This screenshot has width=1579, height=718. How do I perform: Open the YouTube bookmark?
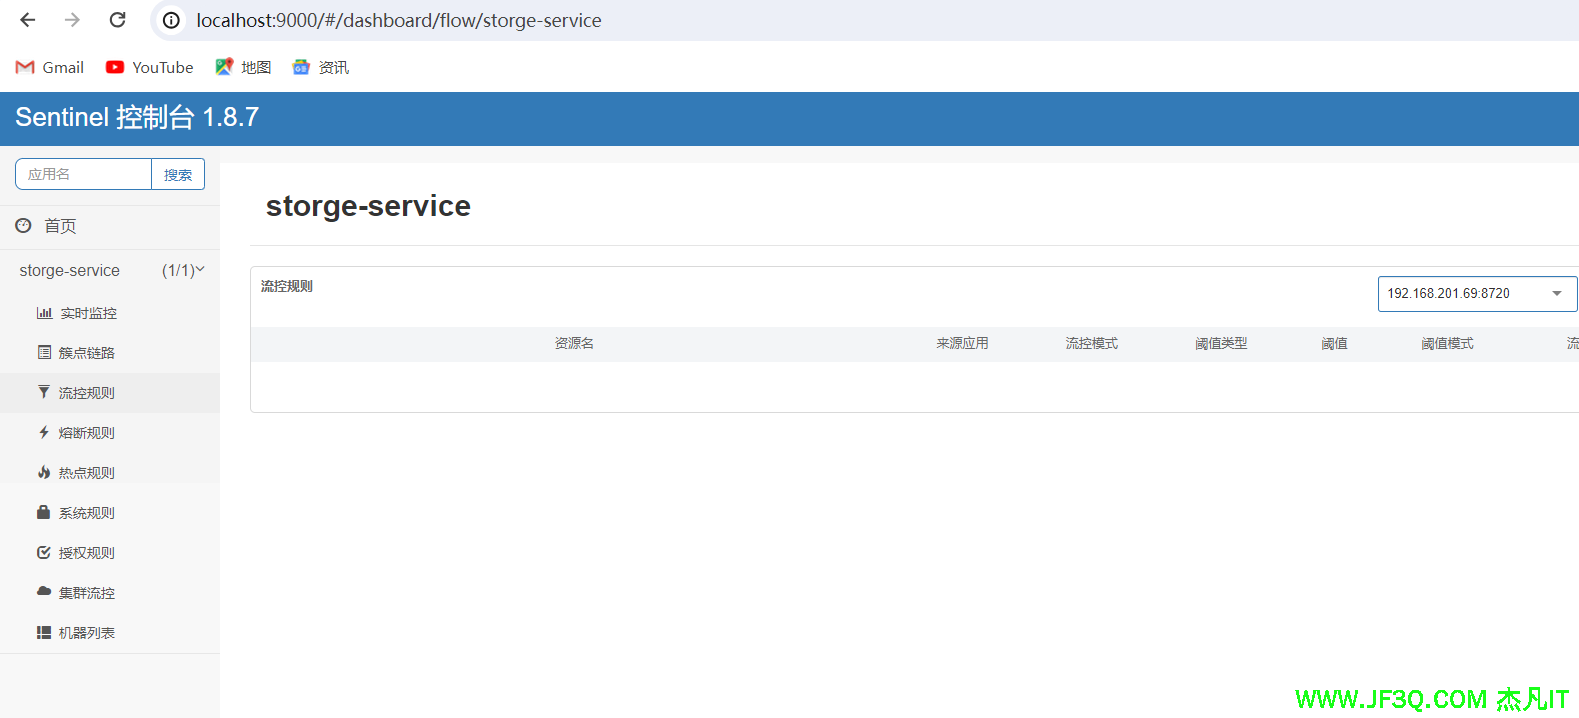pyautogui.click(x=150, y=67)
